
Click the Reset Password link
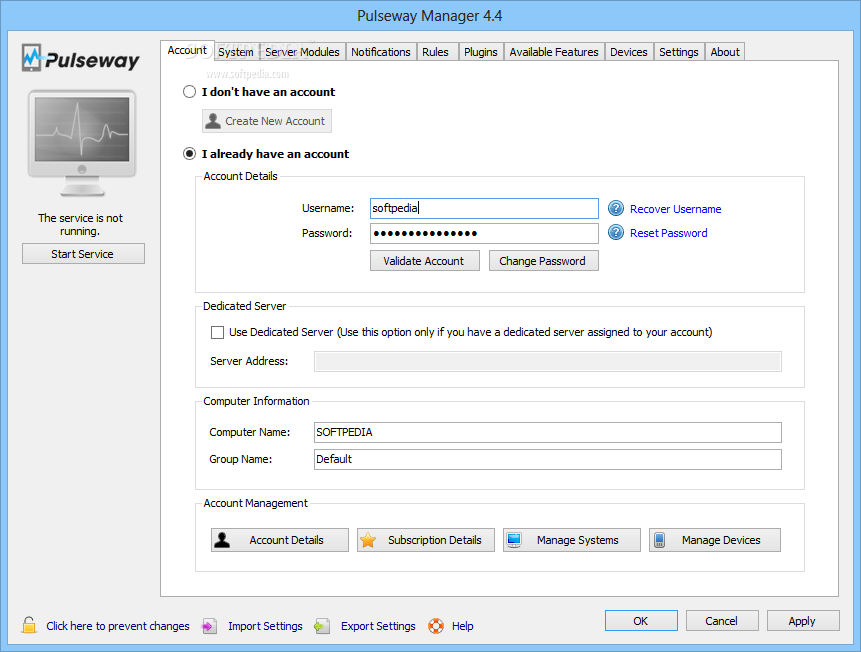pyautogui.click(x=668, y=233)
